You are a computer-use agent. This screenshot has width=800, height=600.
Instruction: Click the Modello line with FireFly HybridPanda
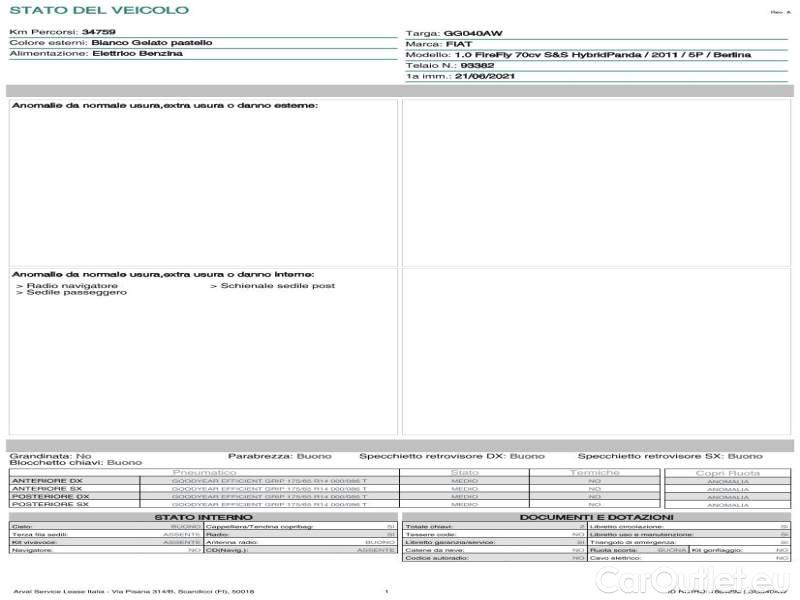tap(578, 55)
